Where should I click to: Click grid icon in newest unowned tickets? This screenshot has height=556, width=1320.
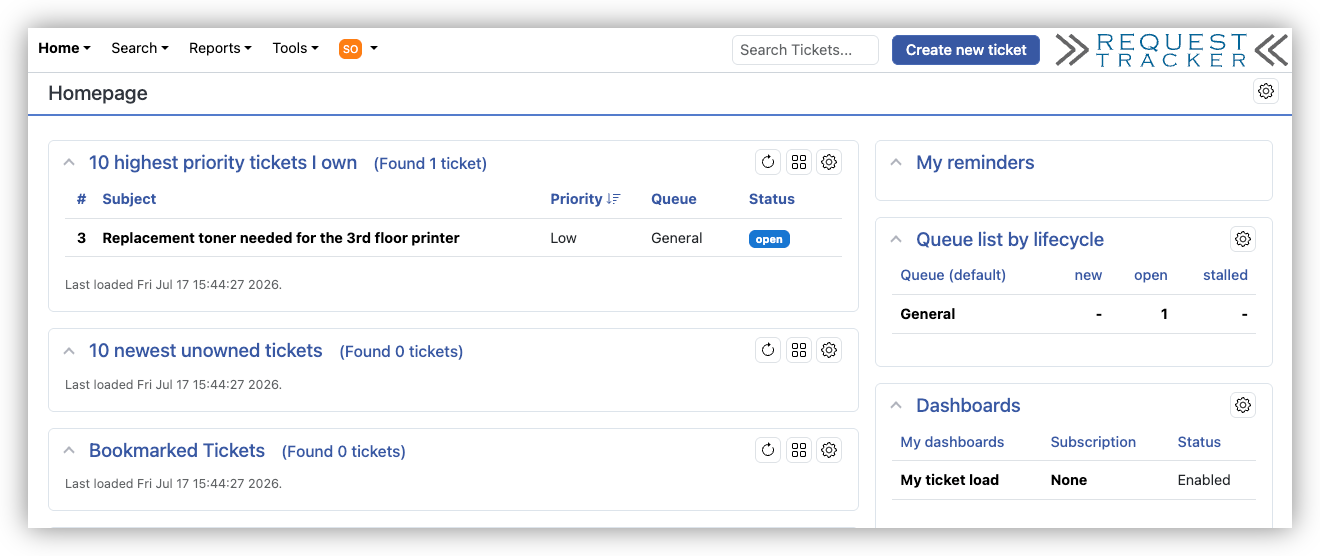798,350
